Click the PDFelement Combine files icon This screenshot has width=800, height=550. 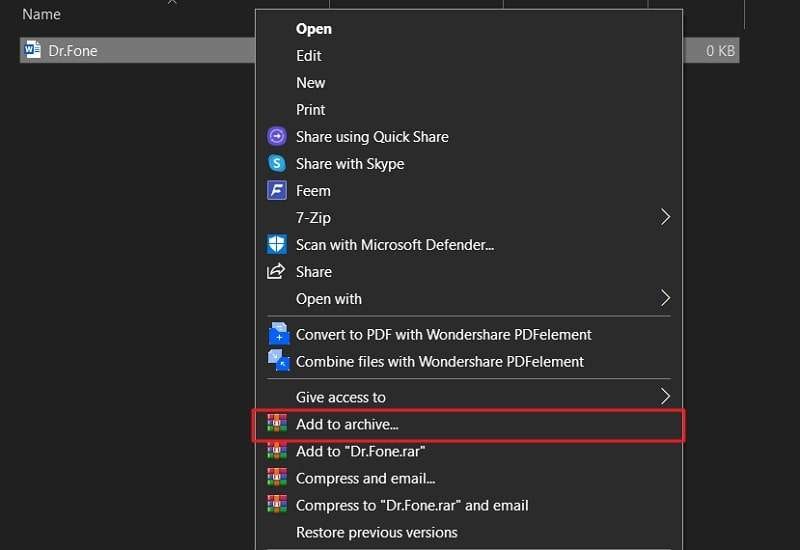pyautogui.click(x=277, y=361)
